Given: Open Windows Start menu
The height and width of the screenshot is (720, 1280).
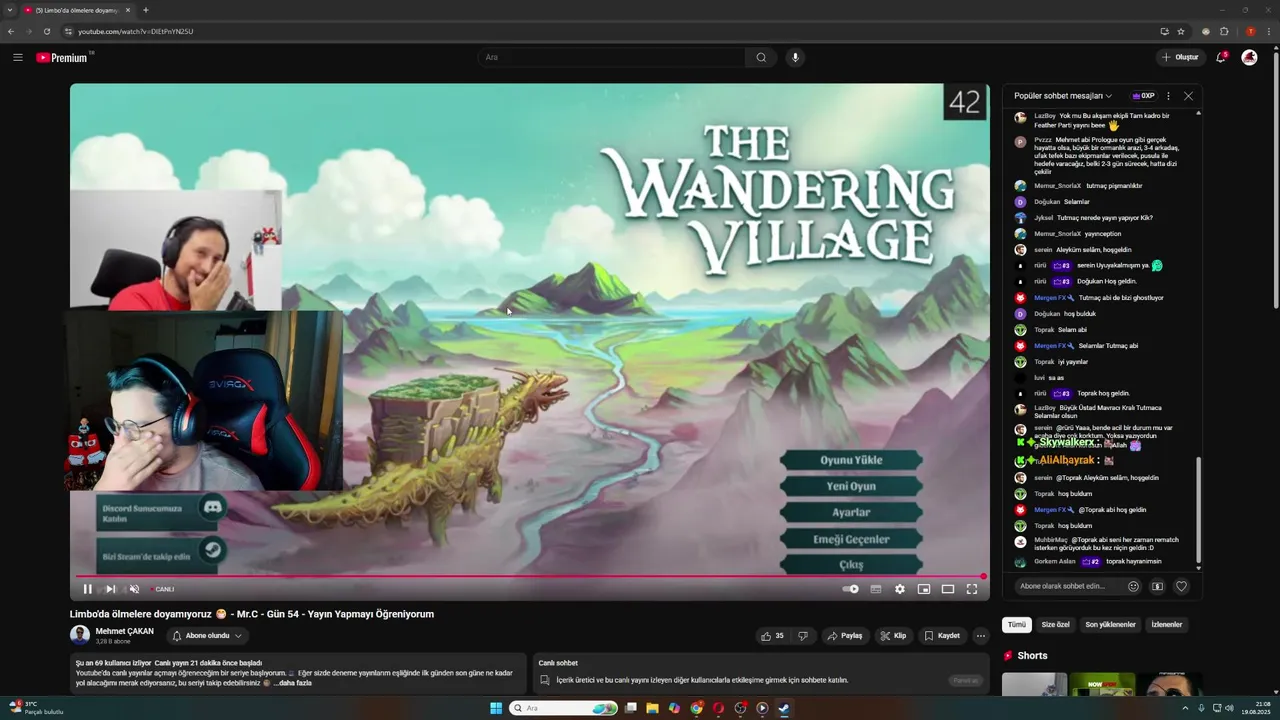Looking at the screenshot, I should click(x=496, y=708).
